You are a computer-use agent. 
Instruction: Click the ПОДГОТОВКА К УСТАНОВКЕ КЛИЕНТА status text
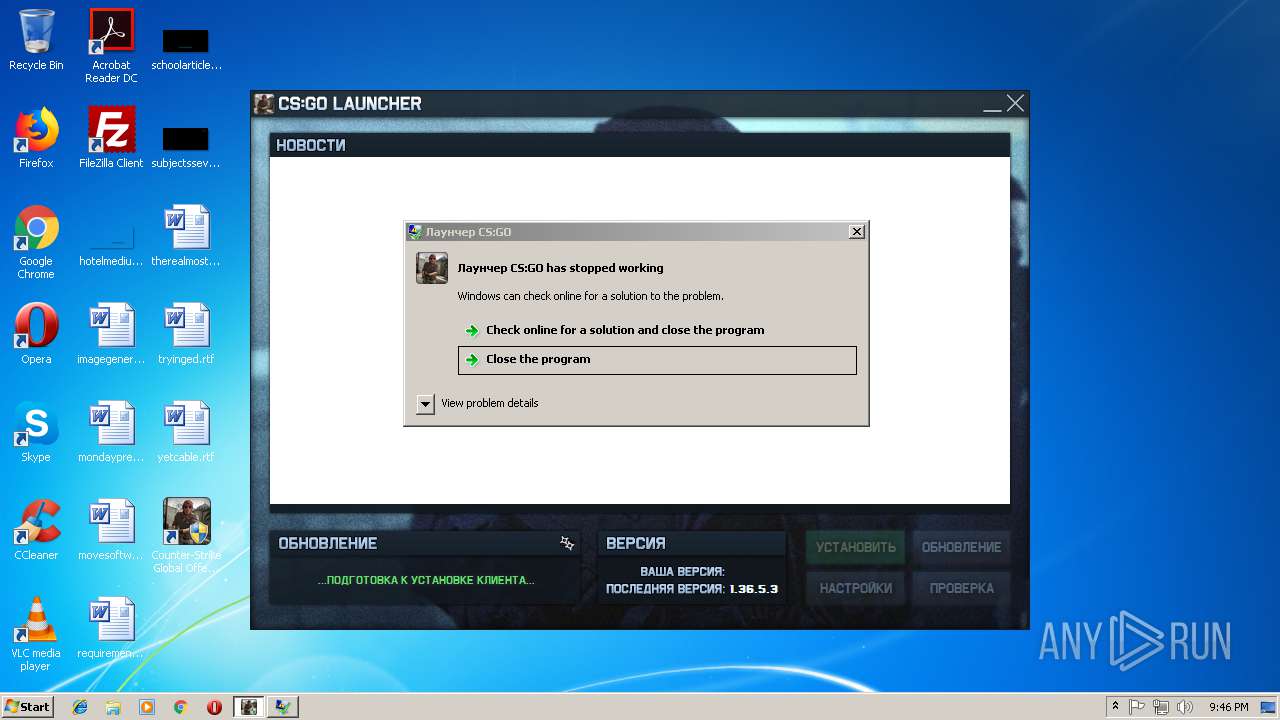pos(426,580)
